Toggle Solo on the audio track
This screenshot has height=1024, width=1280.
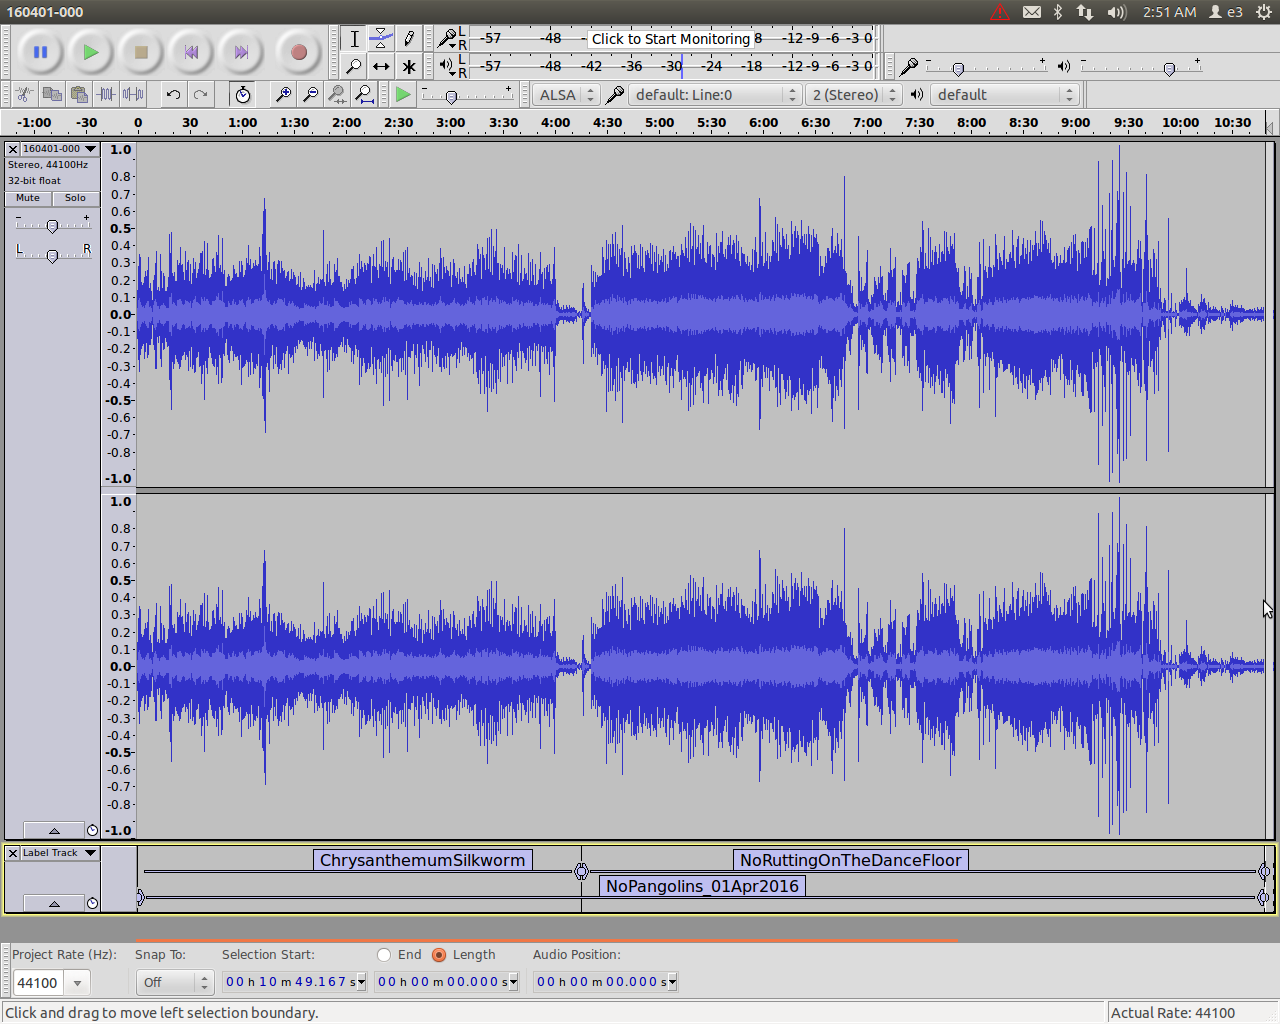pyautogui.click(x=76, y=198)
